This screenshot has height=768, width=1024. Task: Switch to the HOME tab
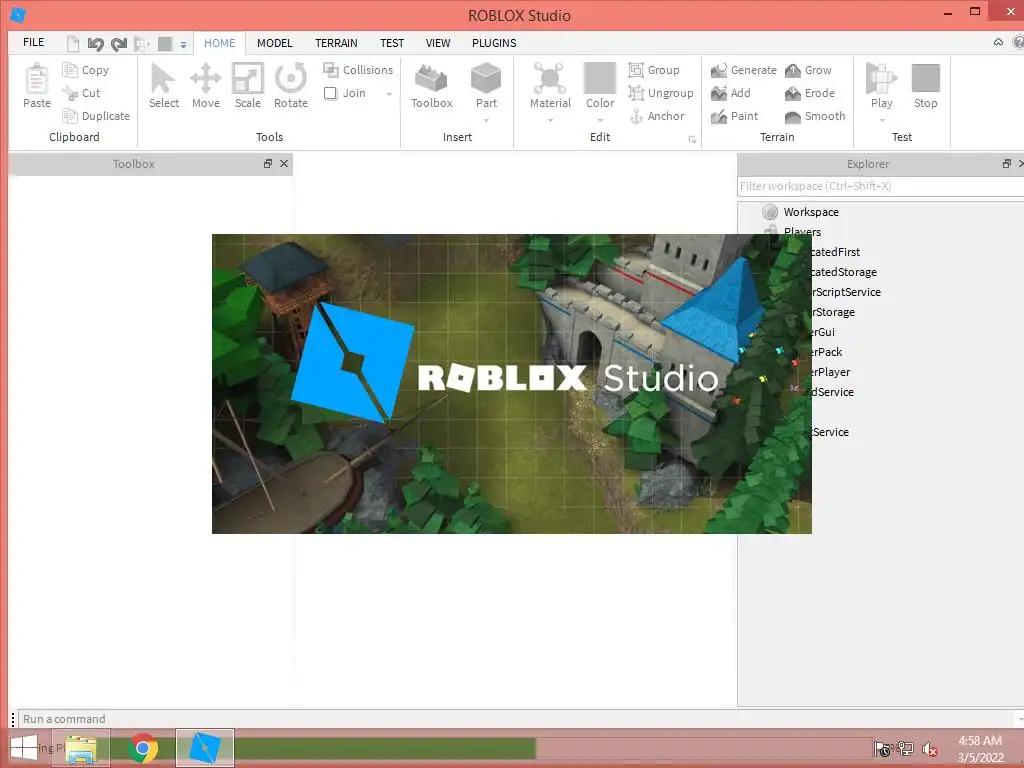click(219, 43)
